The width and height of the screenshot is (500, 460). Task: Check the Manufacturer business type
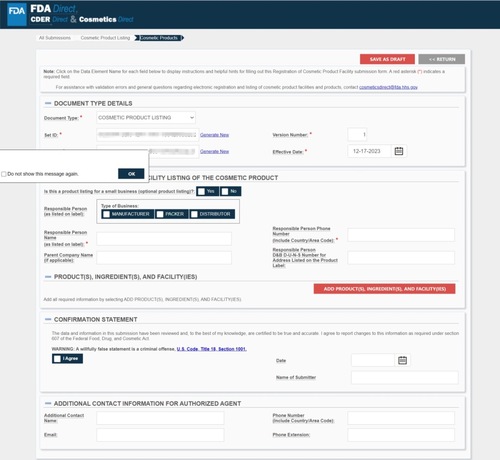(106, 214)
